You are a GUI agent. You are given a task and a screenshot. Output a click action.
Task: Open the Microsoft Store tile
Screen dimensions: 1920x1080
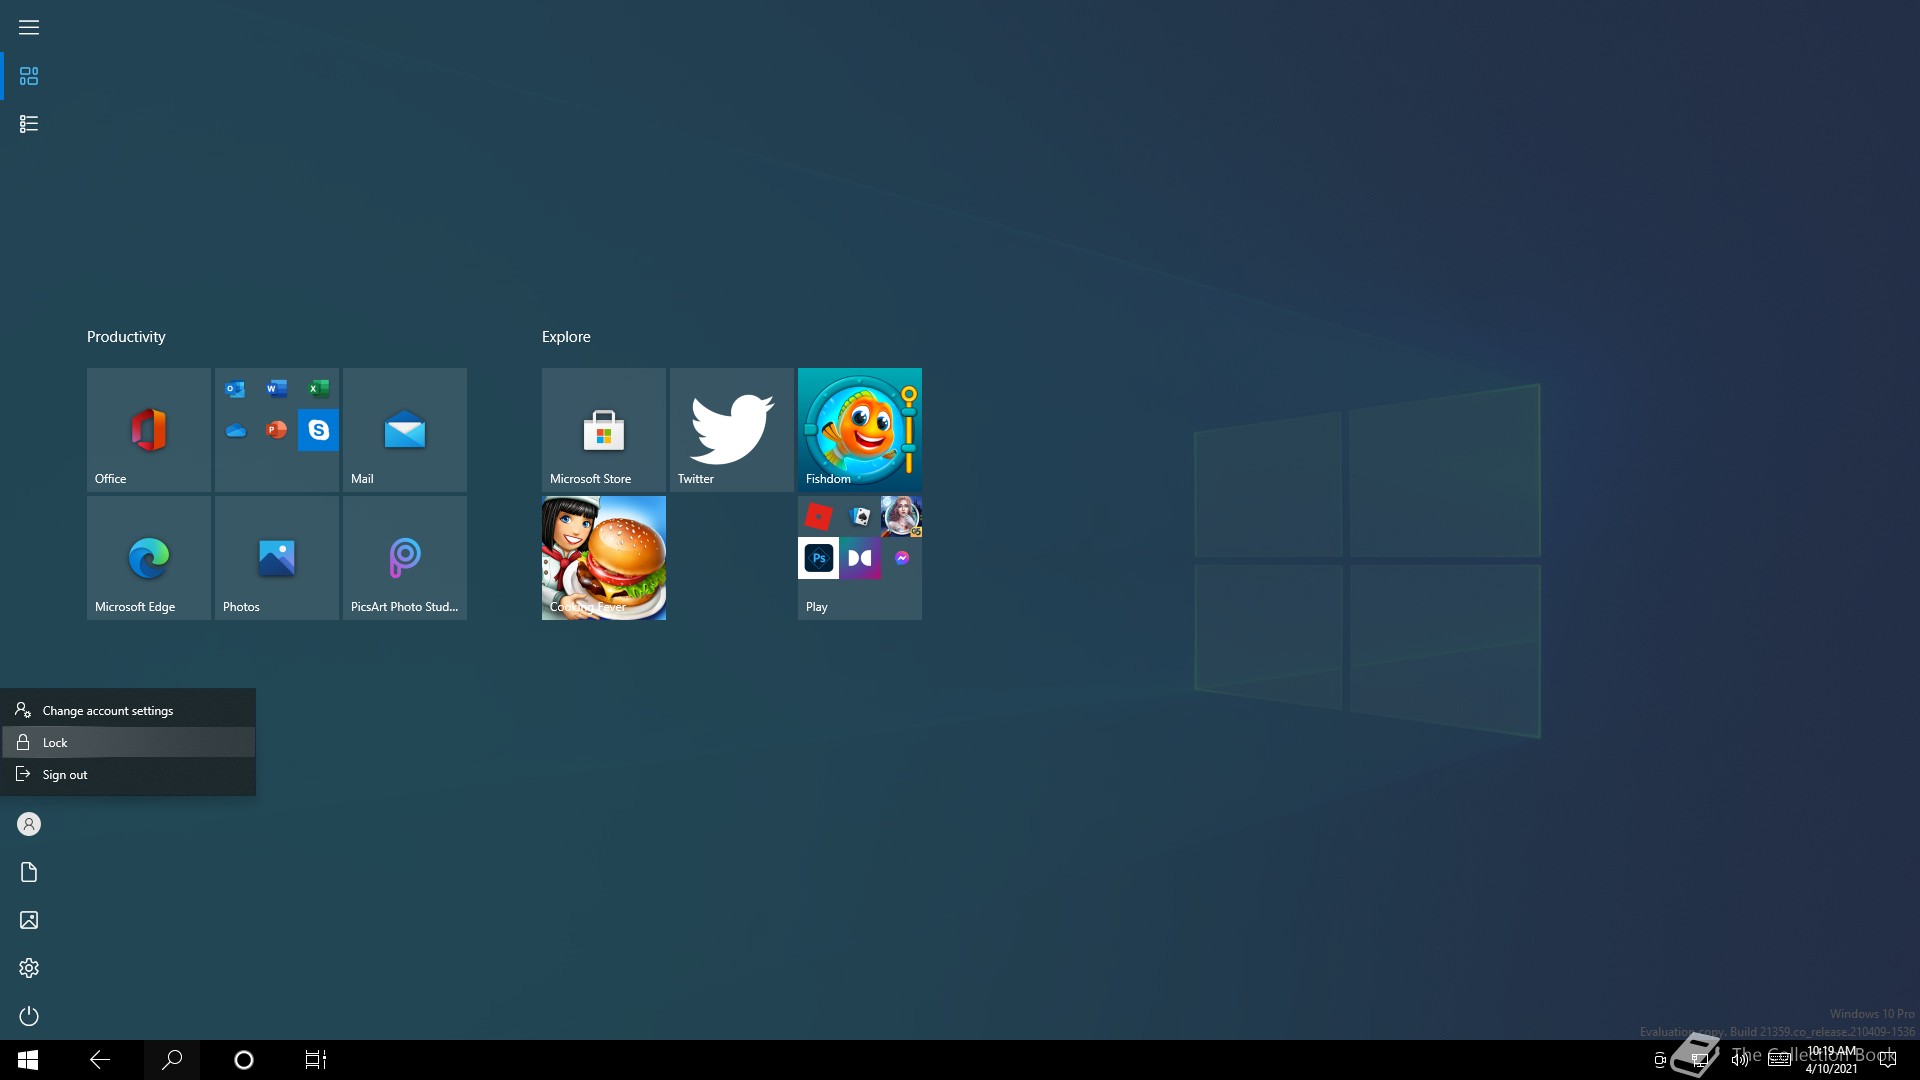604,430
